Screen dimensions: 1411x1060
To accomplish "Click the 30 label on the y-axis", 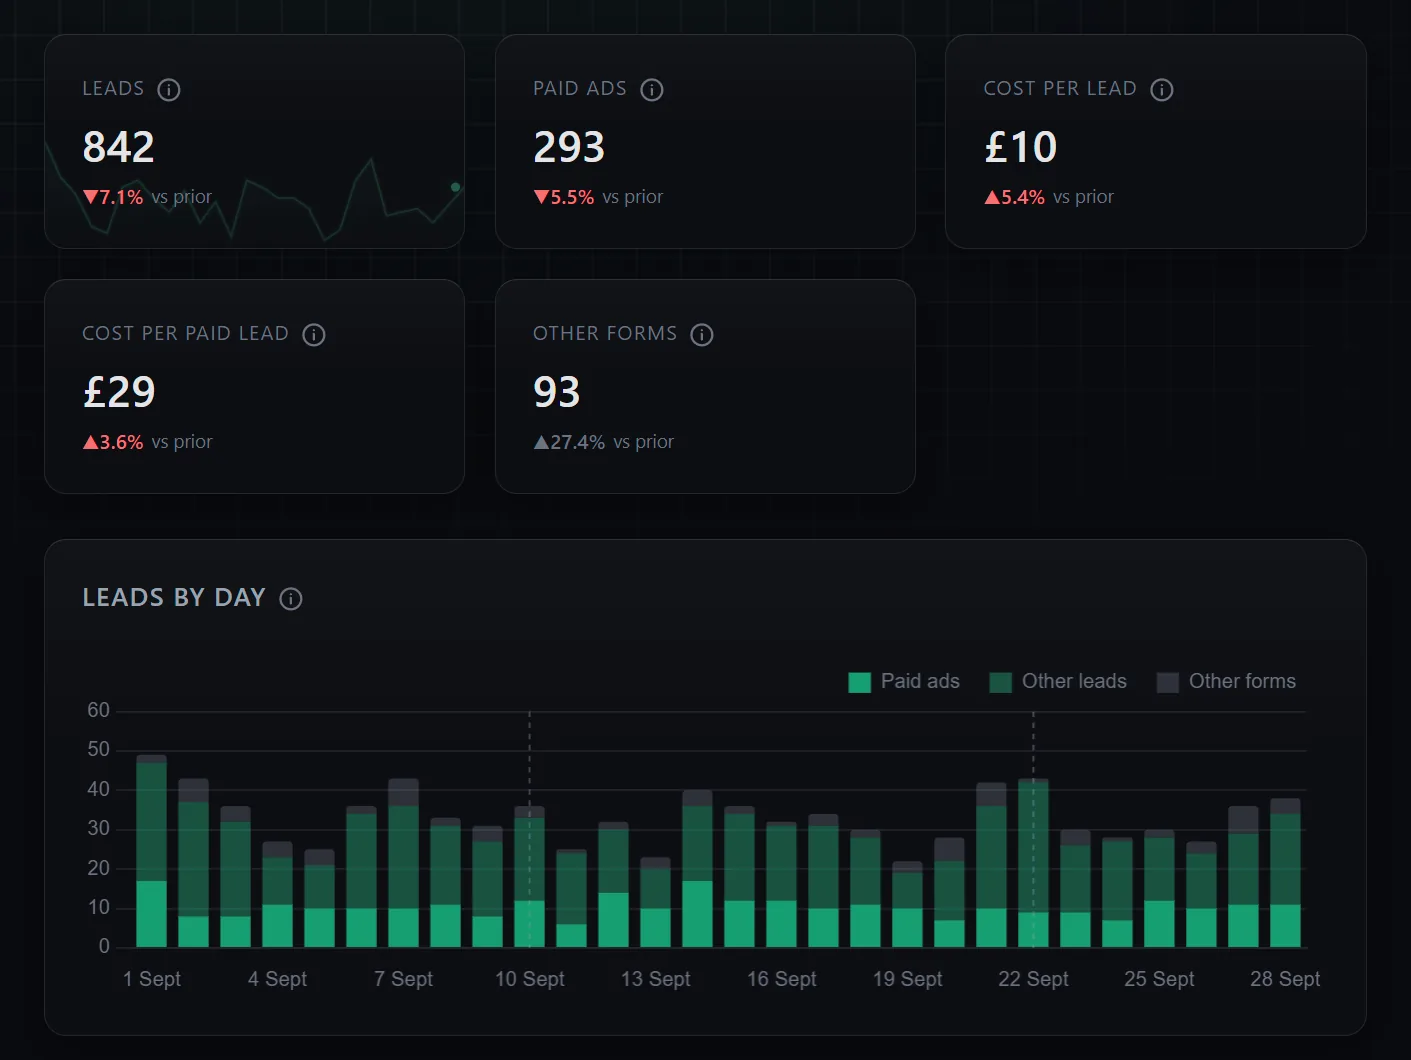I will (99, 828).
